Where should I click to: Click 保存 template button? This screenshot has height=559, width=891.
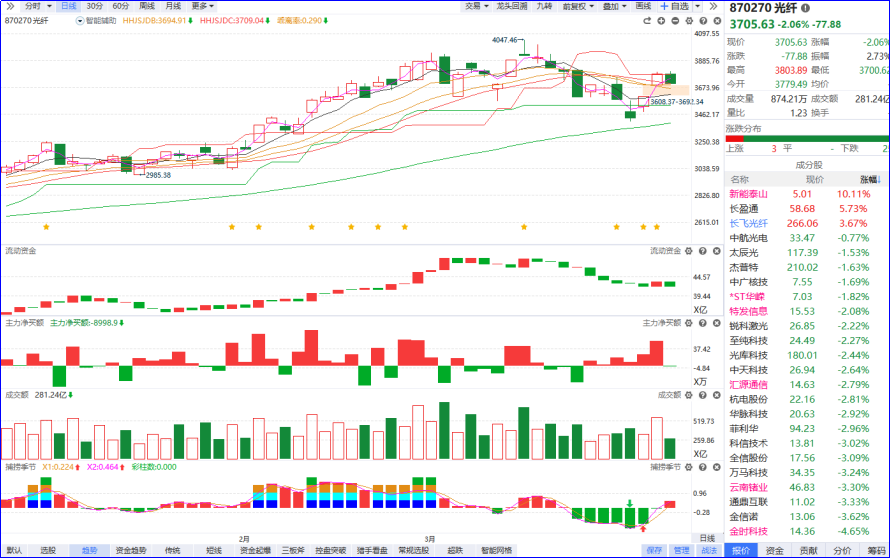click(655, 550)
